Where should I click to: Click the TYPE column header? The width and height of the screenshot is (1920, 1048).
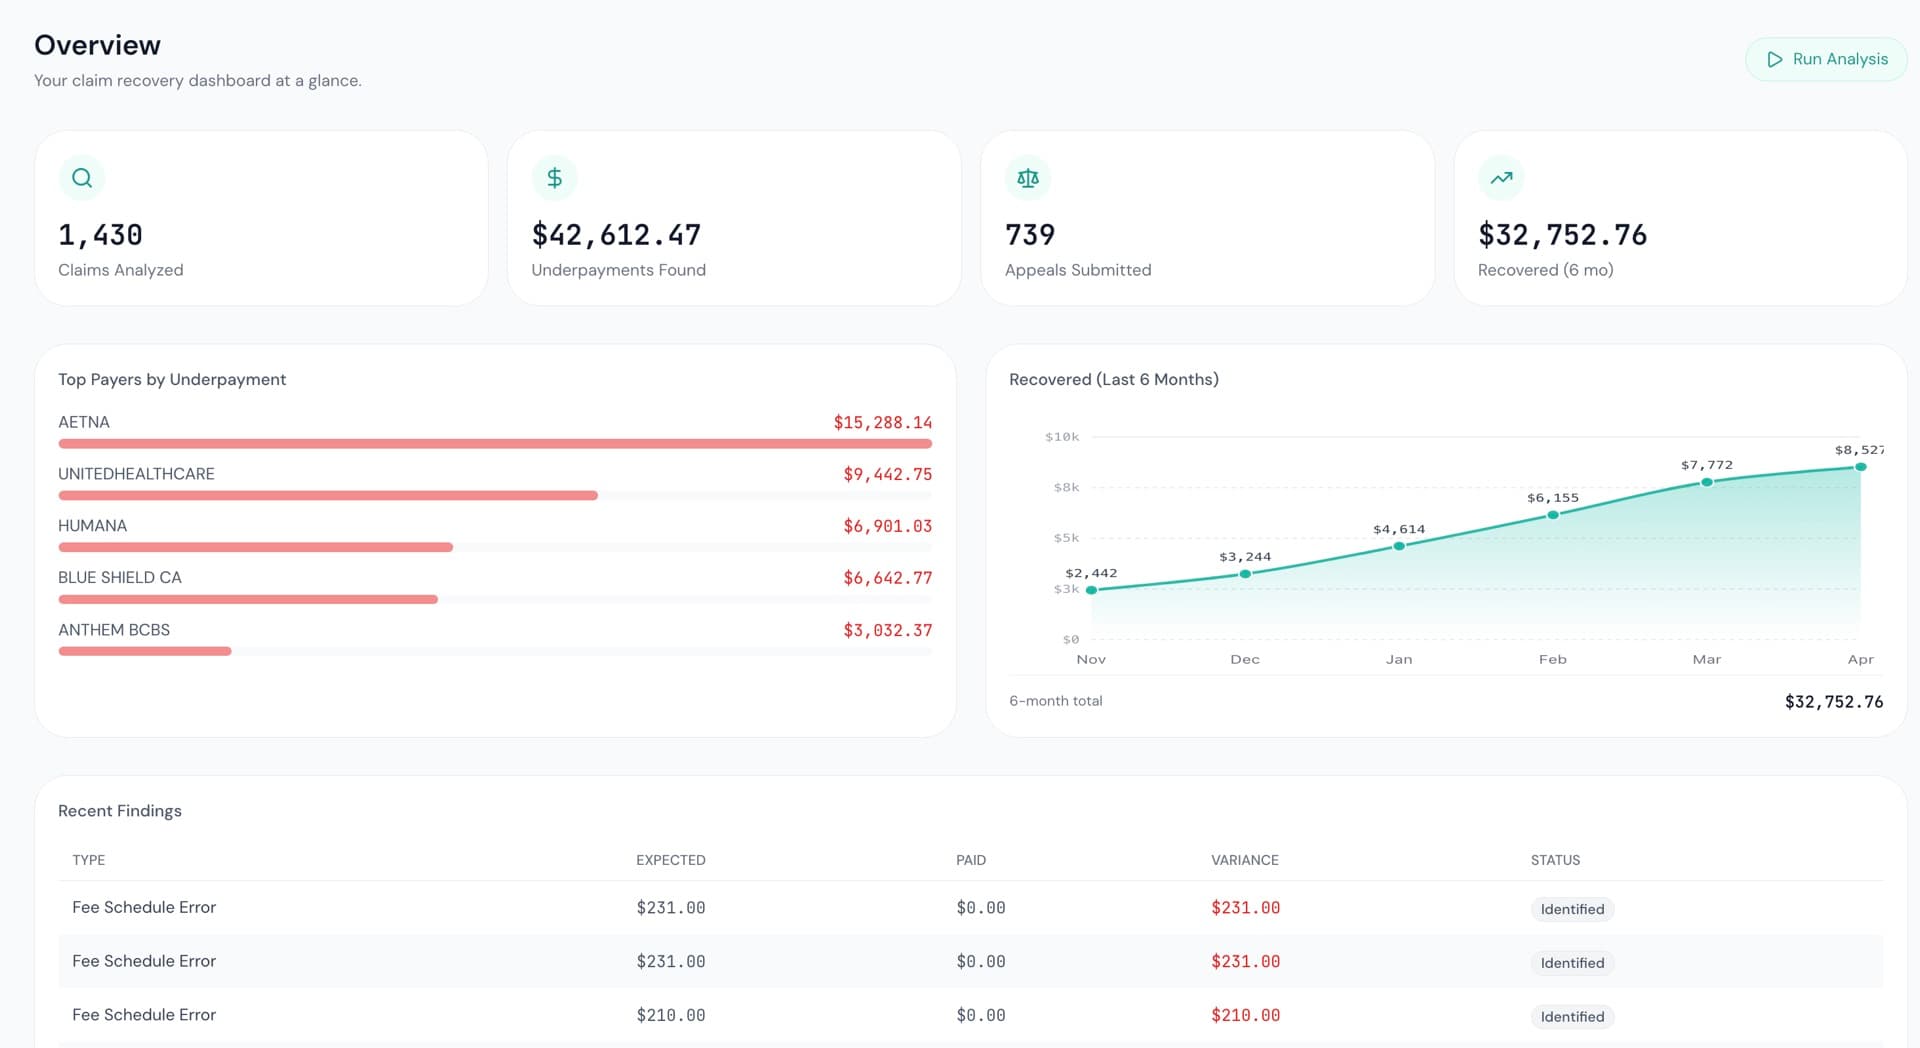point(88,860)
